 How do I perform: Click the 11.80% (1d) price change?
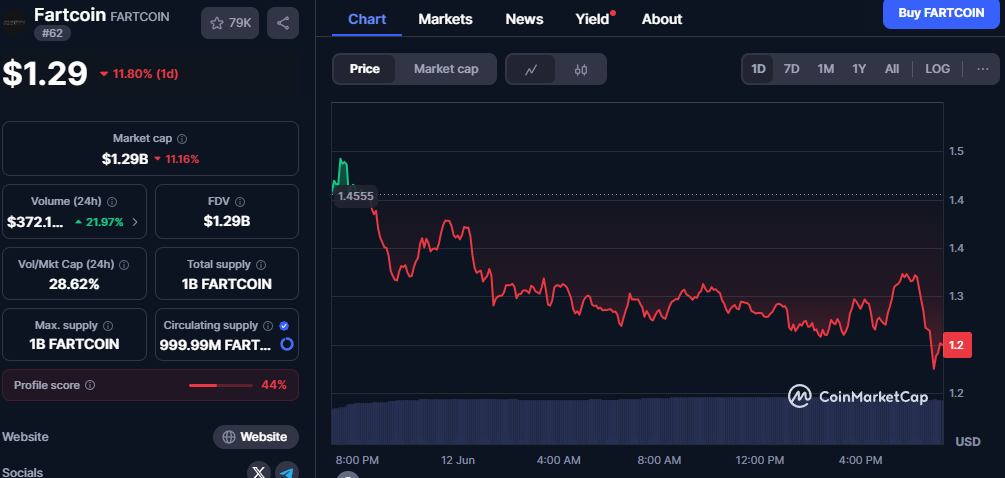[139, 74]
